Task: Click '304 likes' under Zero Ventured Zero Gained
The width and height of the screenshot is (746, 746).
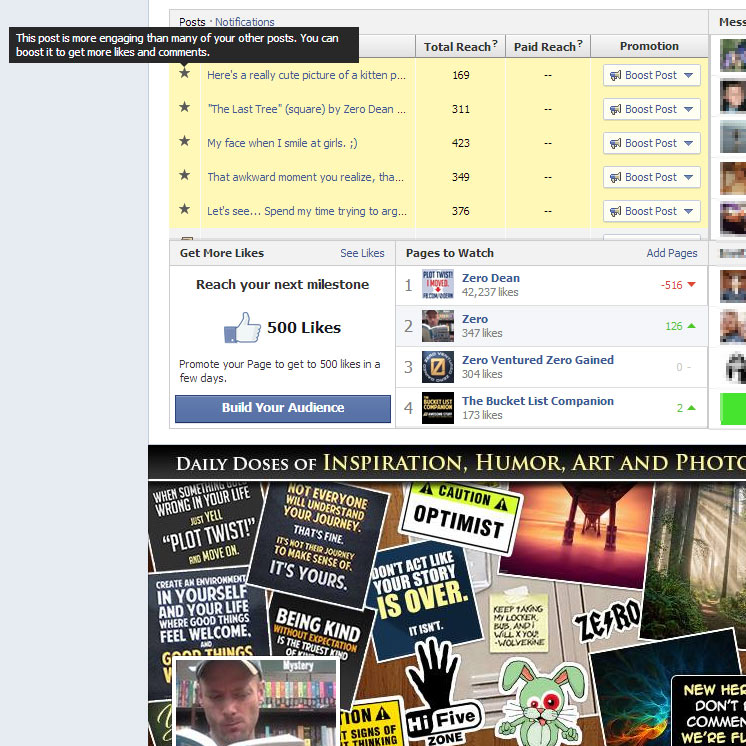Action: [482, 374]
